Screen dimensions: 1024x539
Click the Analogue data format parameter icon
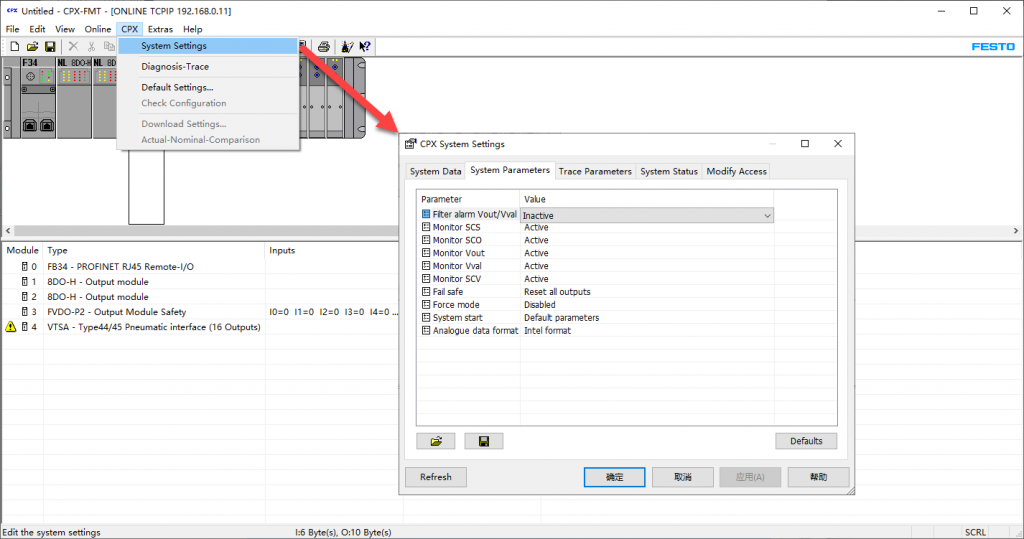click(426, 331)
